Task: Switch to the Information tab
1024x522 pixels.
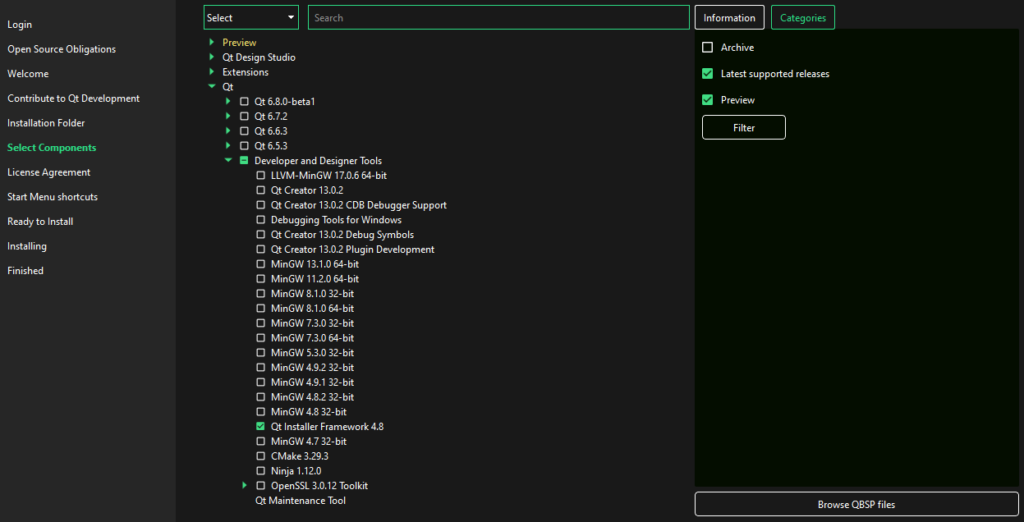Action: point(729,18)
